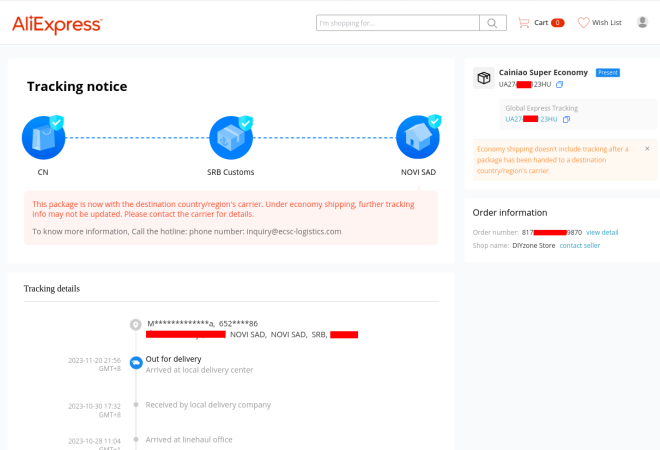
Task: Open the Wish List link
Action: (x=607, y=23)
